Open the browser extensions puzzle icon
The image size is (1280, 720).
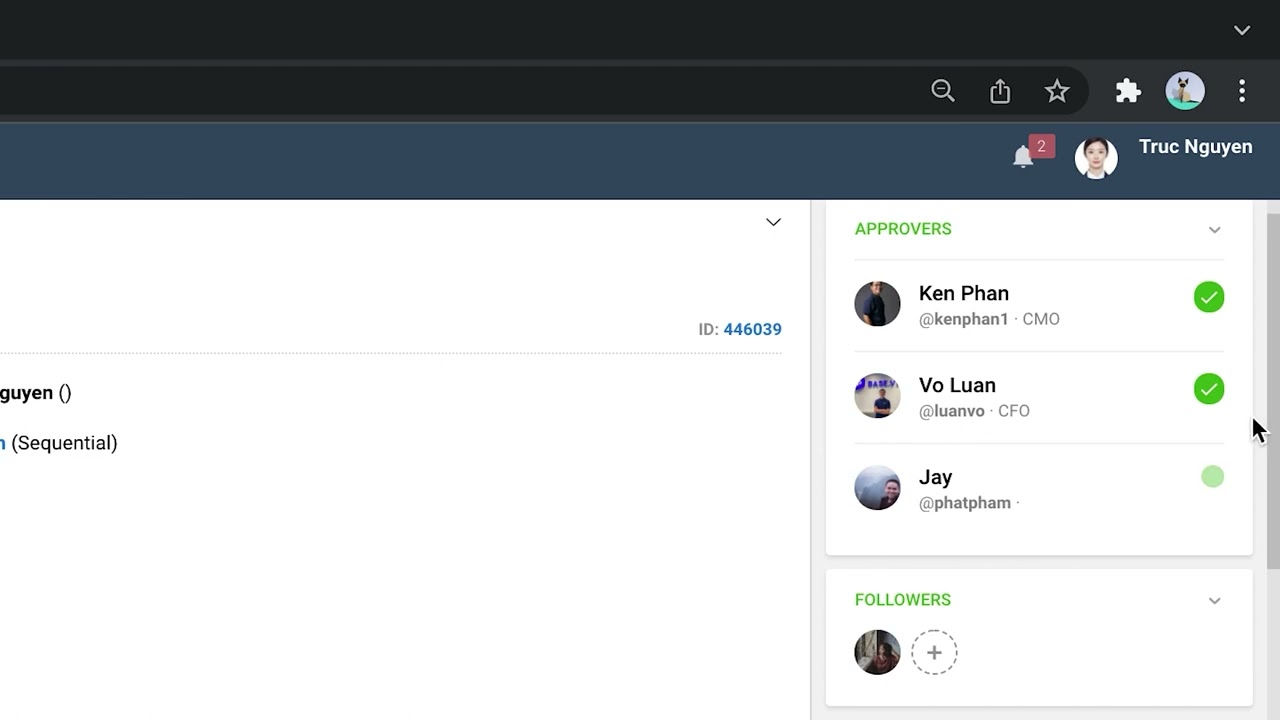click(x=1128, y=91)
